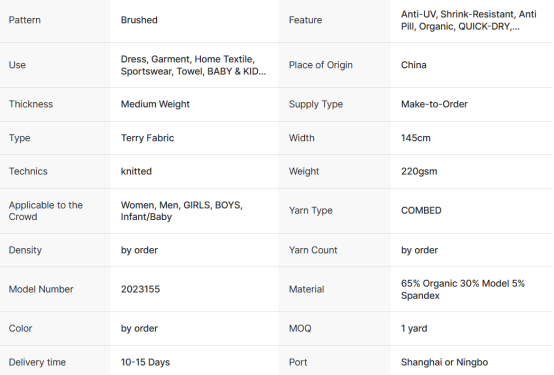Screen dimensions: 554x375
Task: Click the 145cm width value
Action: [416, 138]
